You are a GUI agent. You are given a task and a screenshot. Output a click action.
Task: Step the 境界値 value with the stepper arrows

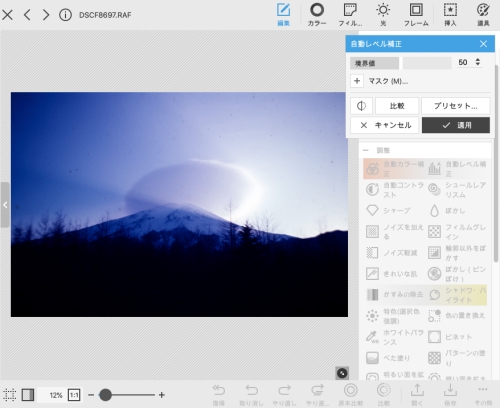(478, 62)
